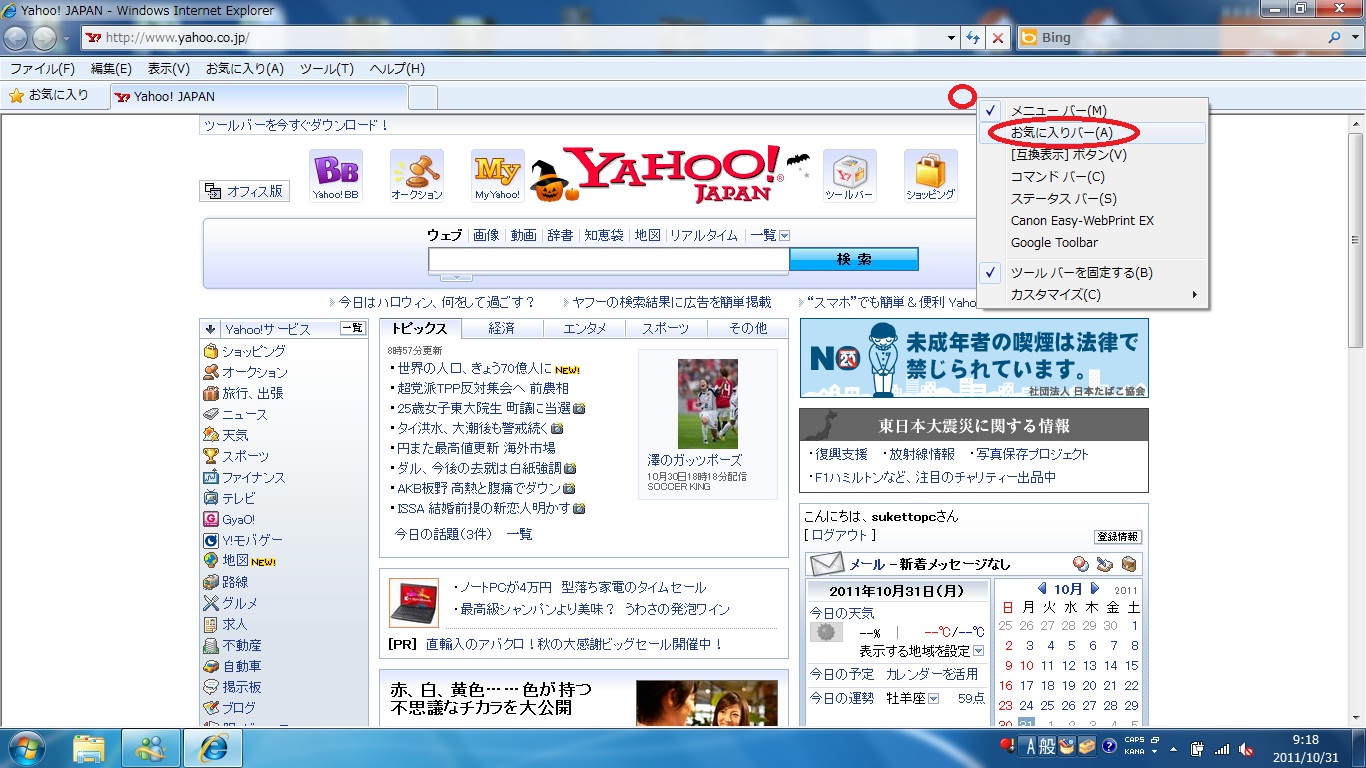Click the Favorites star button
The width and height of the screenshot is (1366, 768).
pos(49,96)
